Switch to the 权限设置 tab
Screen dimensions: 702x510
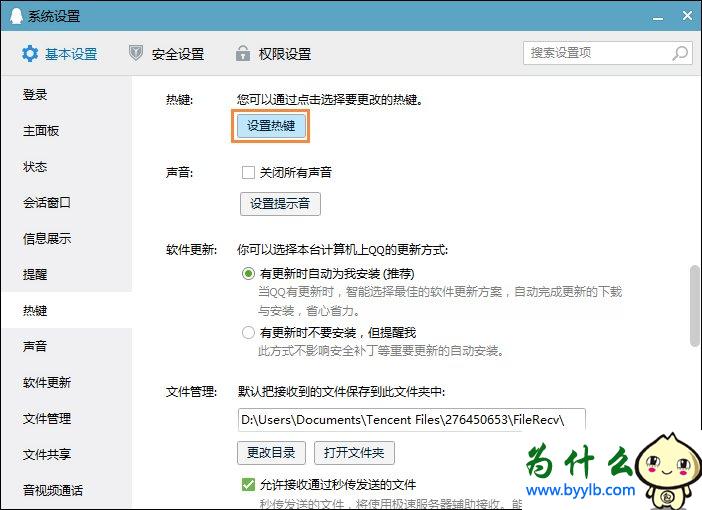tap(273, 54)
